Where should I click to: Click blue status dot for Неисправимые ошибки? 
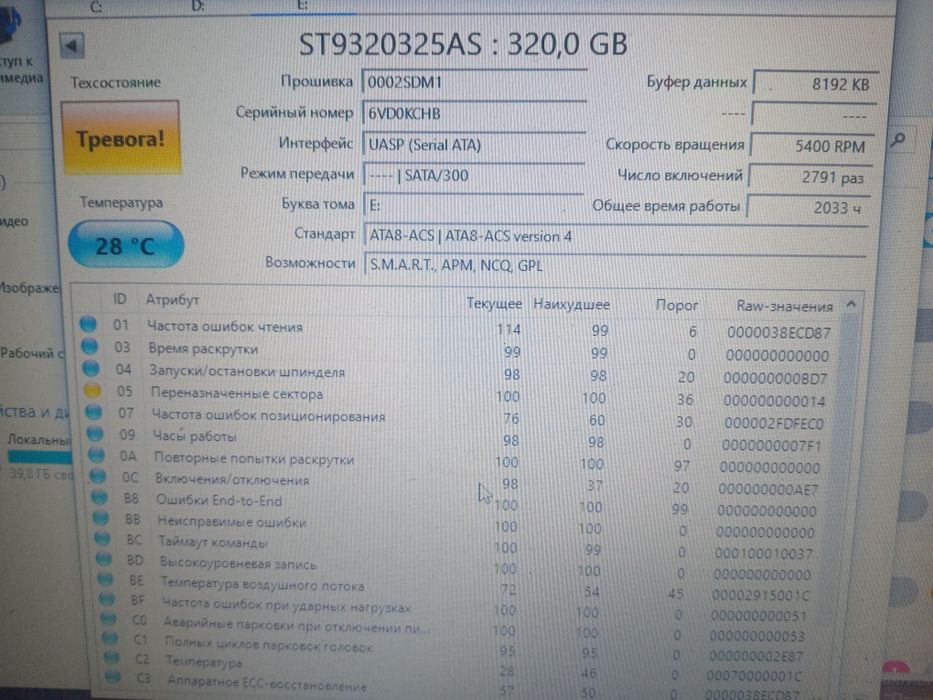(101, 518)
